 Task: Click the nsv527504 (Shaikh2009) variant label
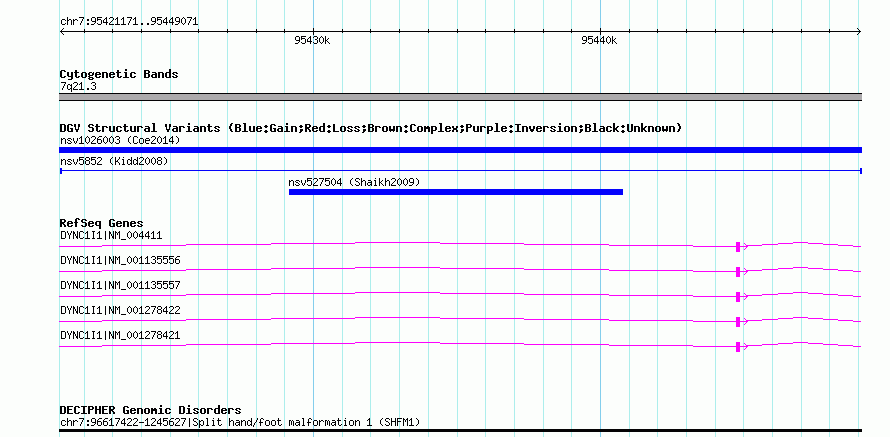(x=354, y=182)
